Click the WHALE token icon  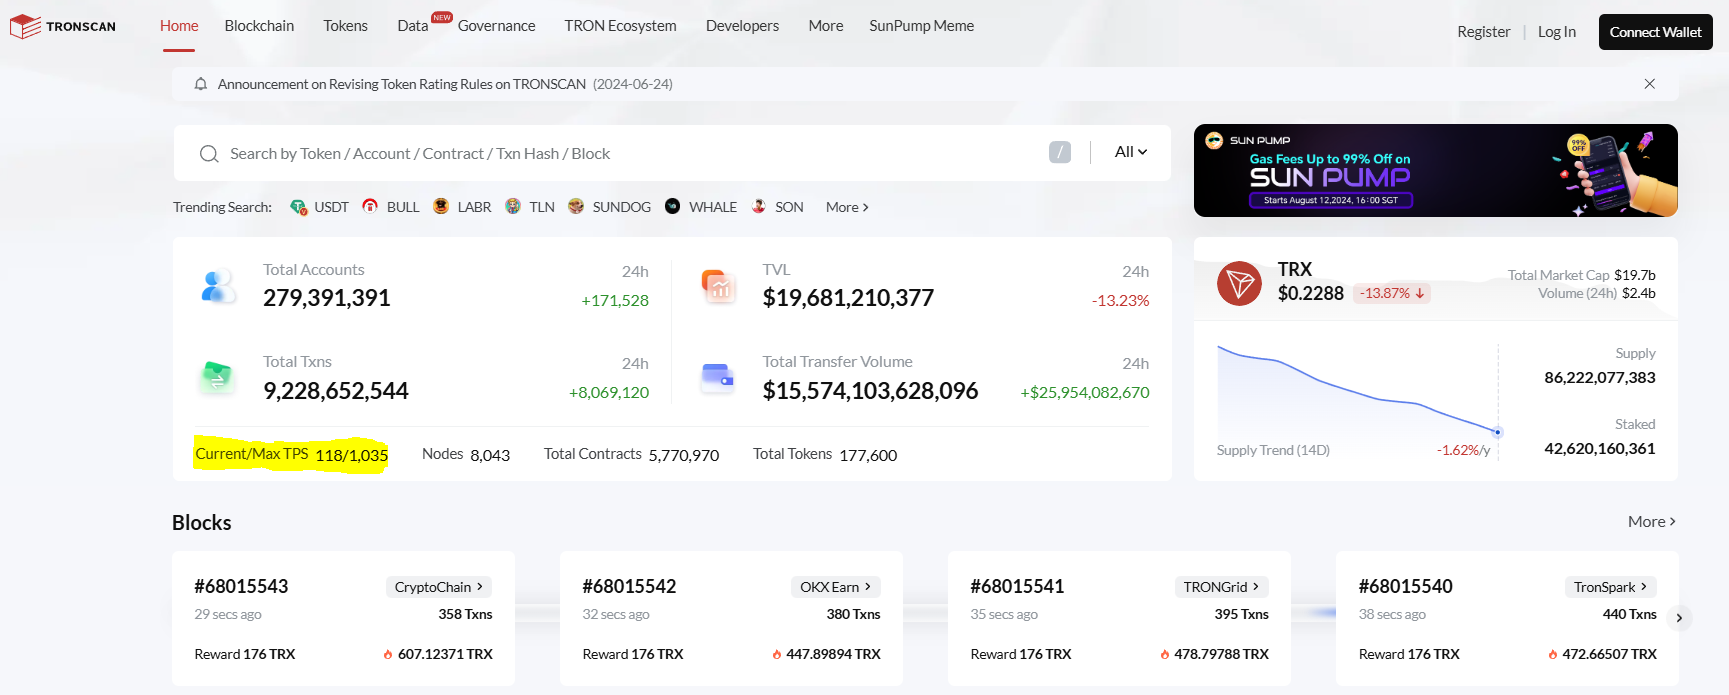coord(672,206)
